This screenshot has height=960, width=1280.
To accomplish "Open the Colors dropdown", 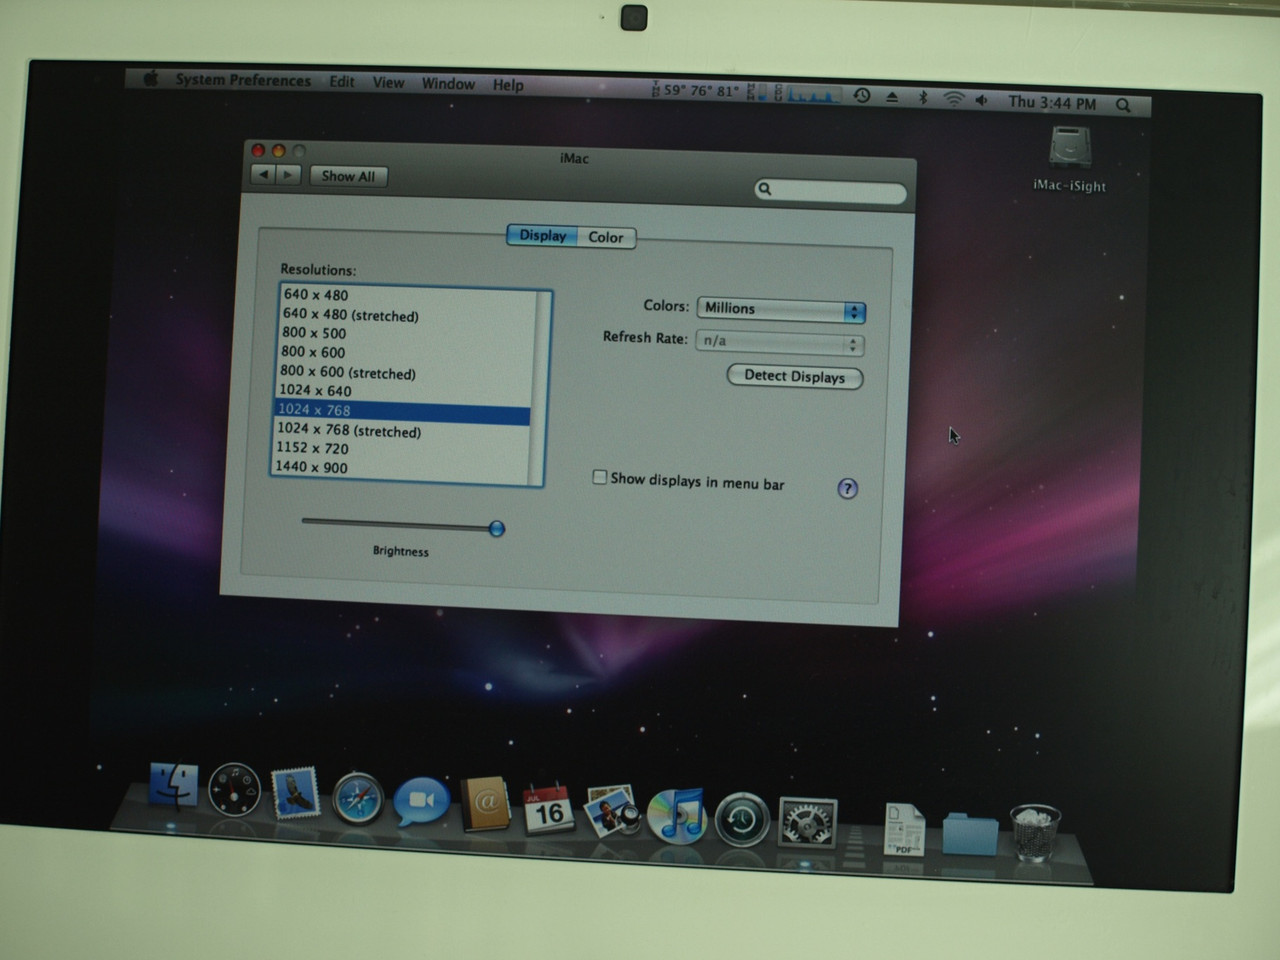I will click(781, 309).
